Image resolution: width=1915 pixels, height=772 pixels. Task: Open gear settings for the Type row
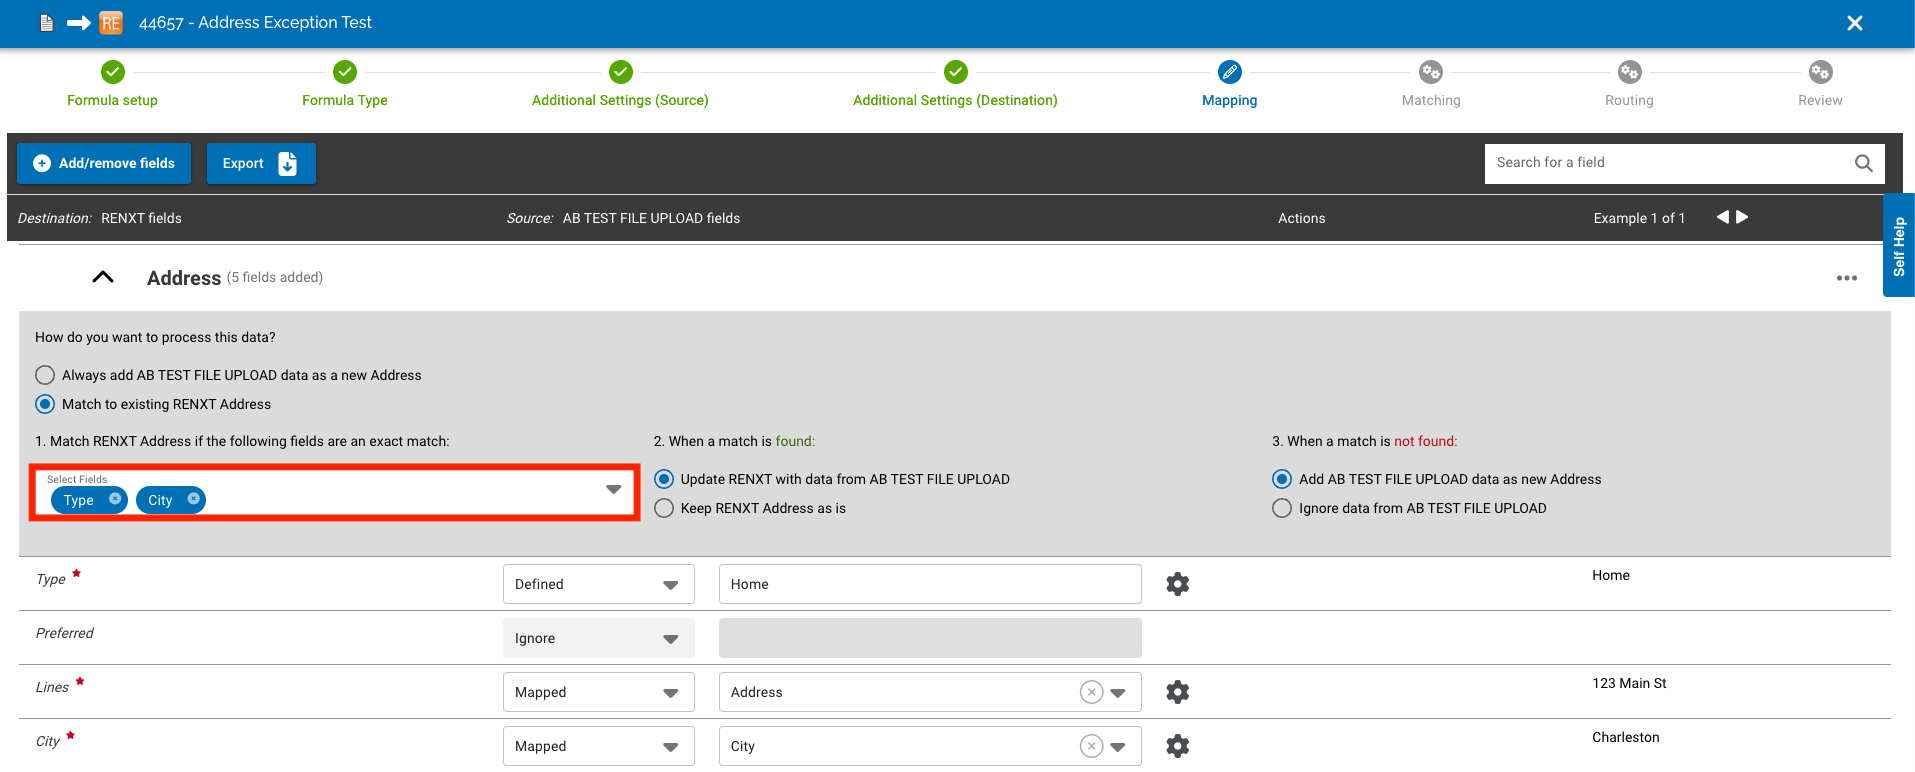(1177, 584)
